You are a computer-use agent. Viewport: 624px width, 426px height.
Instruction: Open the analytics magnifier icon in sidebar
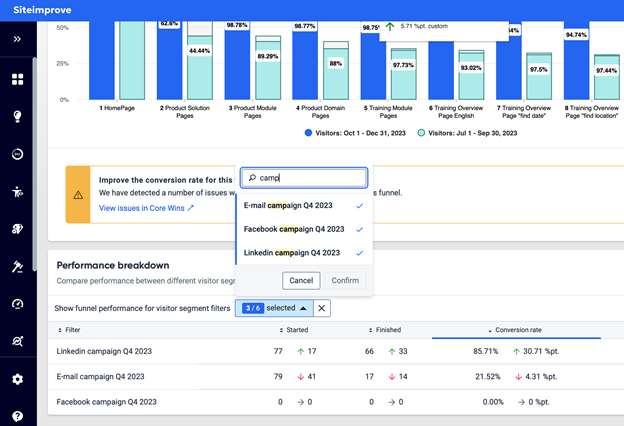(18, 341)
